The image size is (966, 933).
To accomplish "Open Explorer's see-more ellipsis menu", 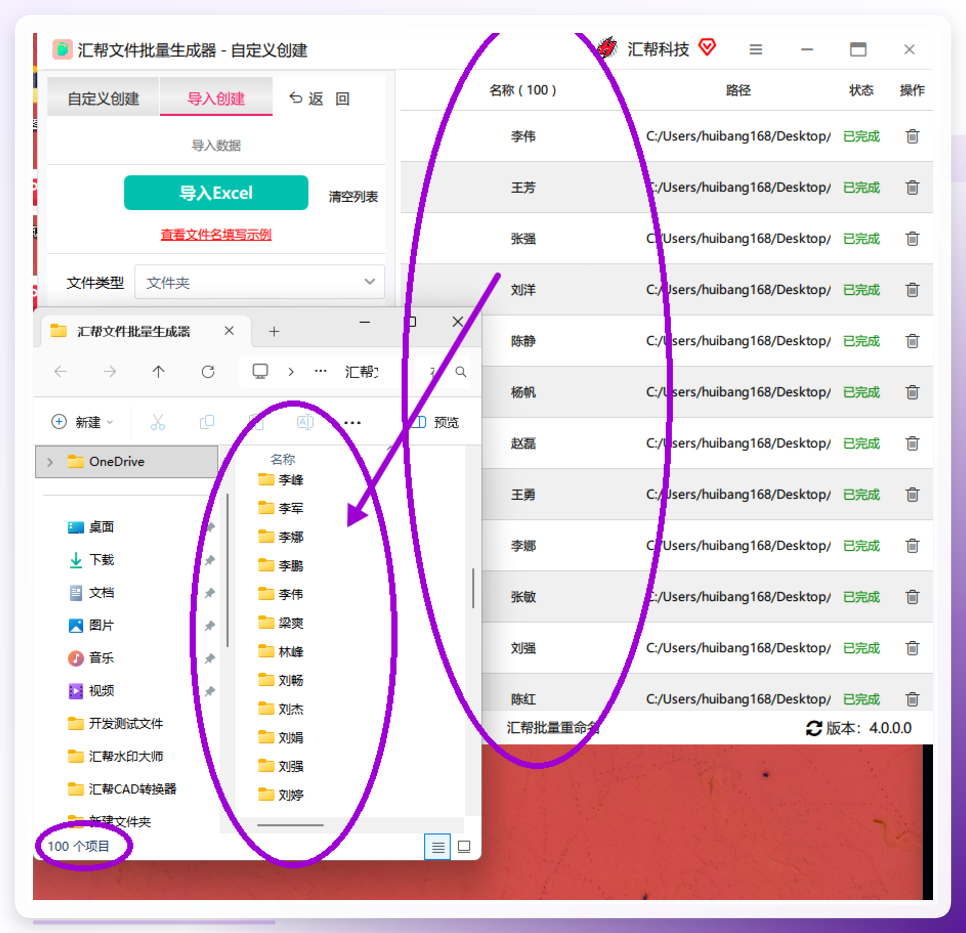I will point(352,423).
